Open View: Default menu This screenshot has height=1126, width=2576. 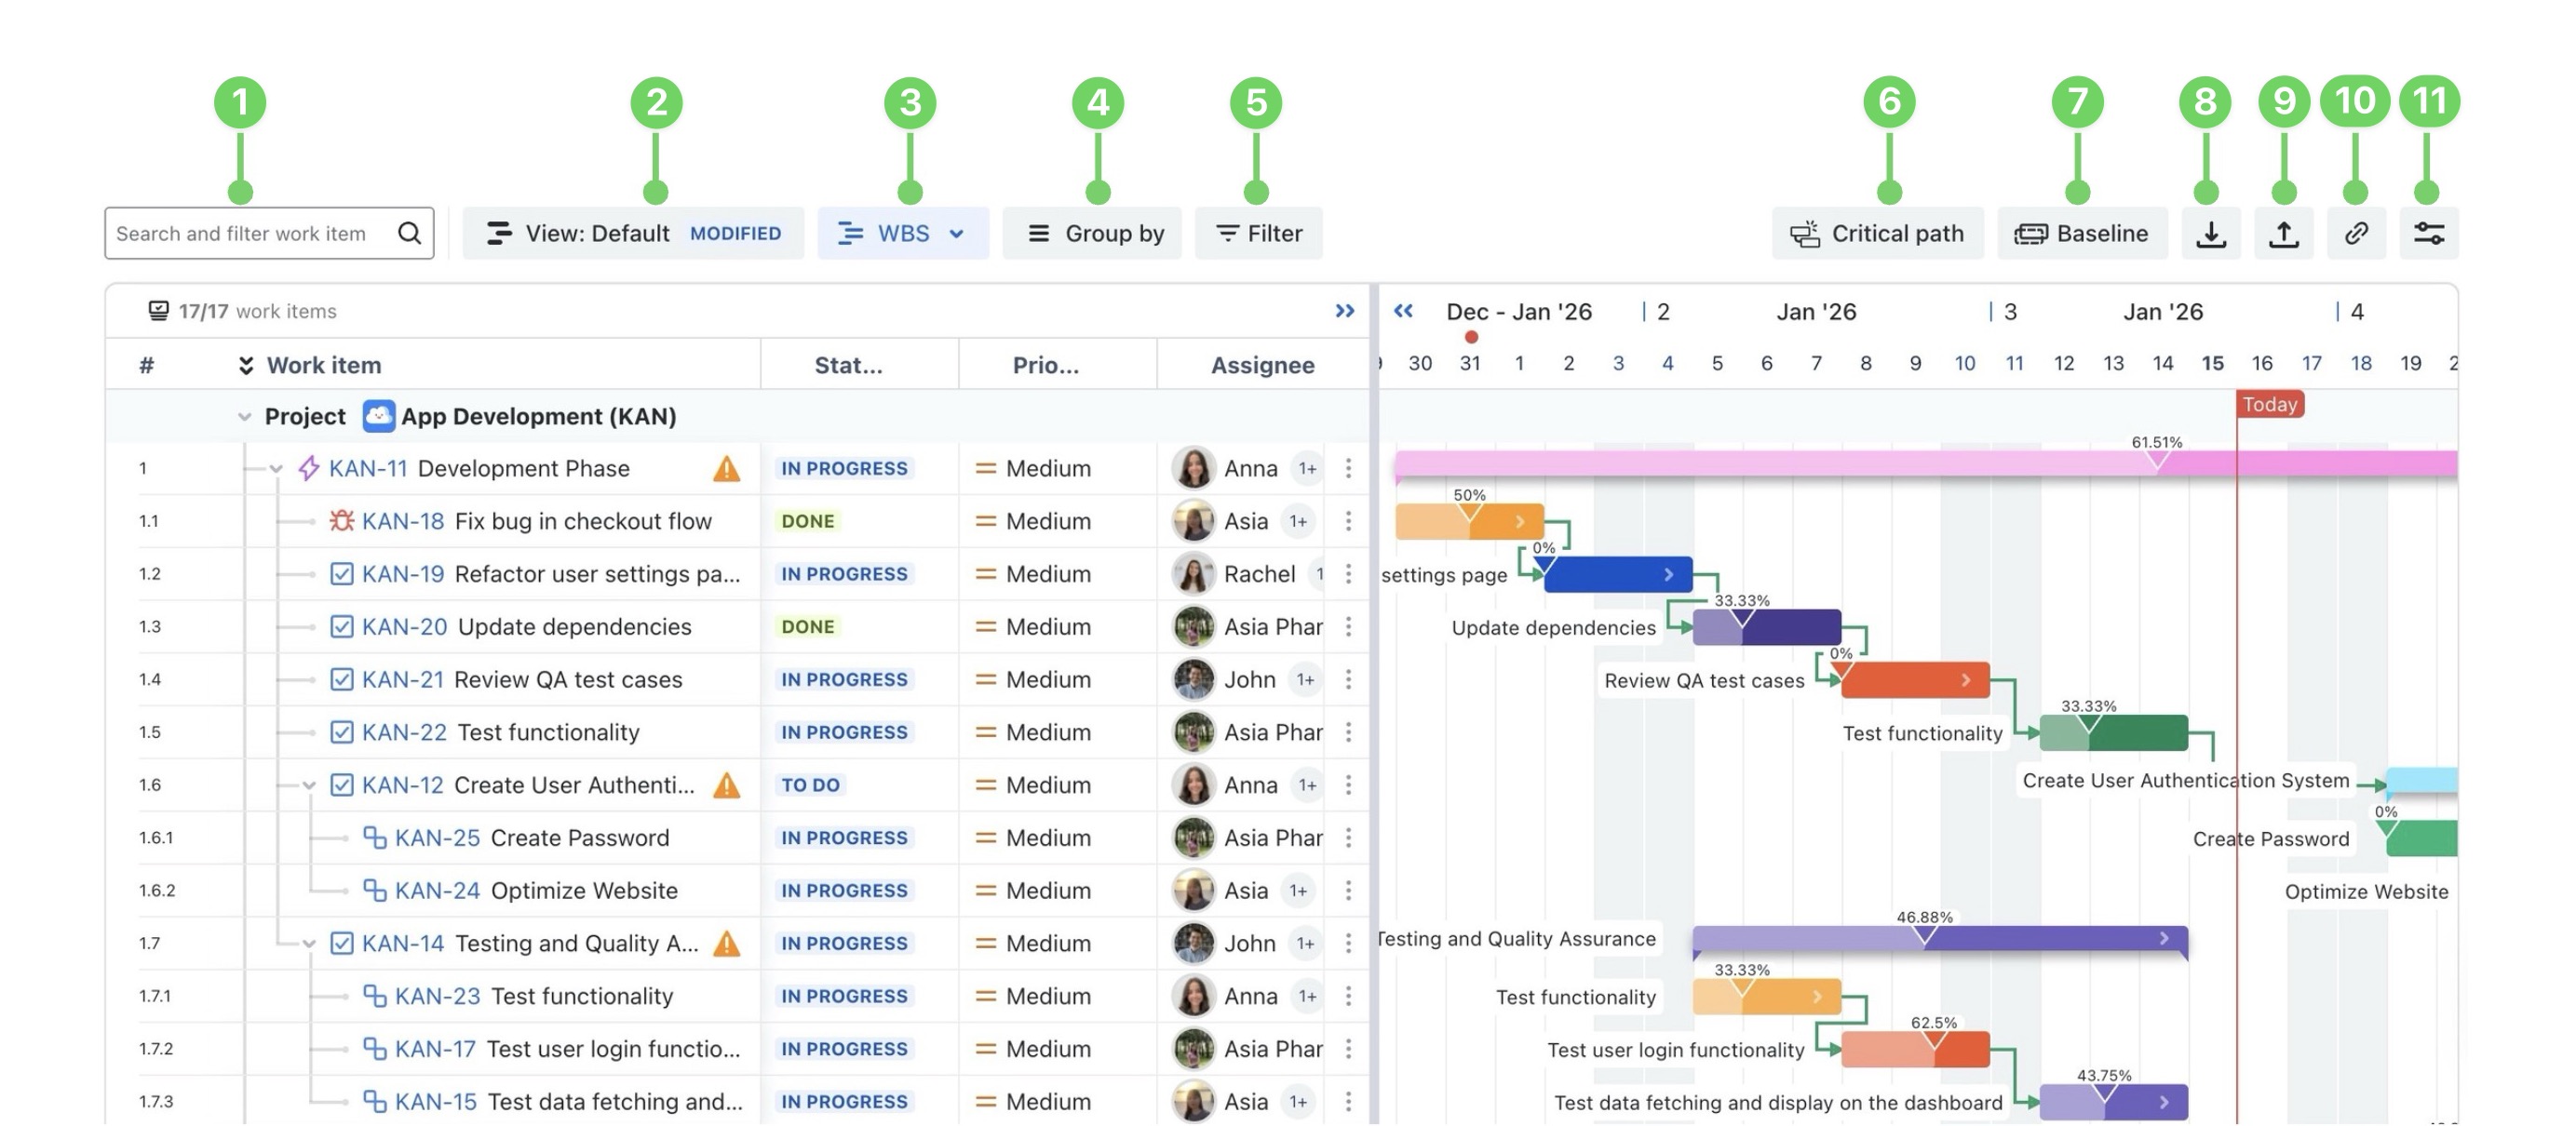point(632,234)
